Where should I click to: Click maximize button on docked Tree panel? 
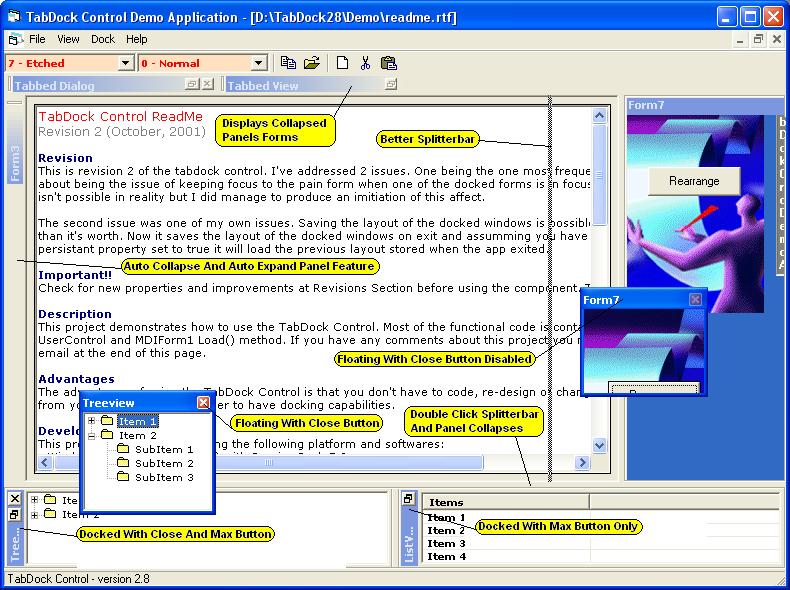(x=14, y=514)
